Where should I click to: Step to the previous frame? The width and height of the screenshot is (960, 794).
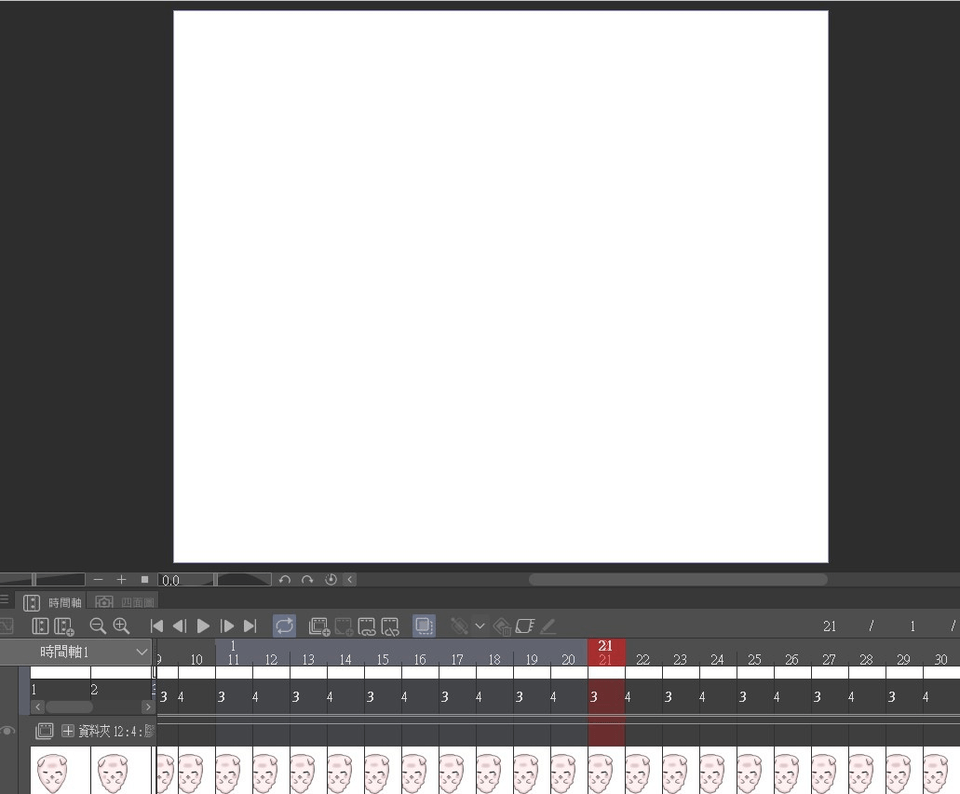[180, 626]
